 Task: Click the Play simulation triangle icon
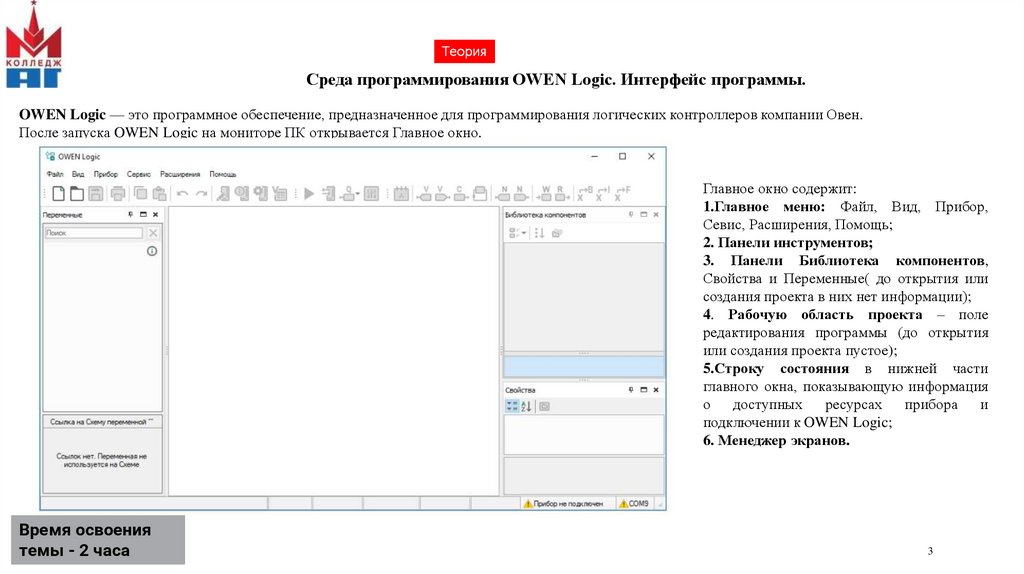click(x=310, y=193)
